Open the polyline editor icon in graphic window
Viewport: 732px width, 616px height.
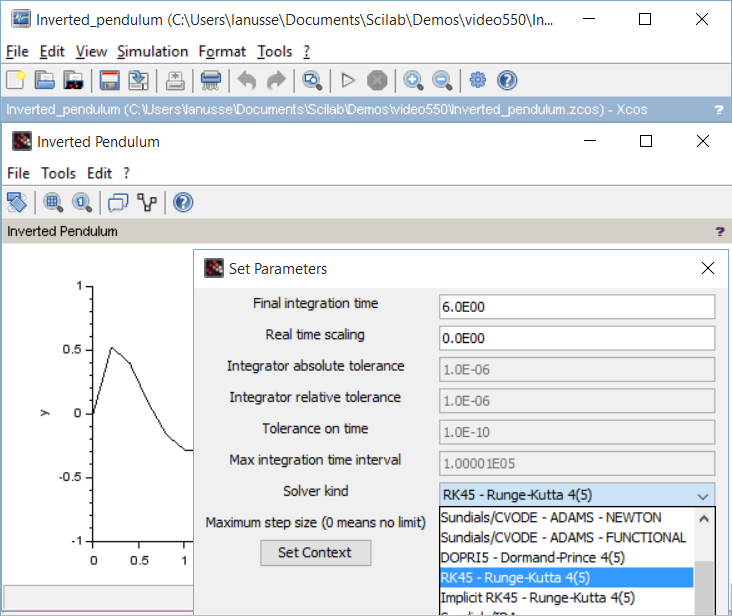coord(147,202)
